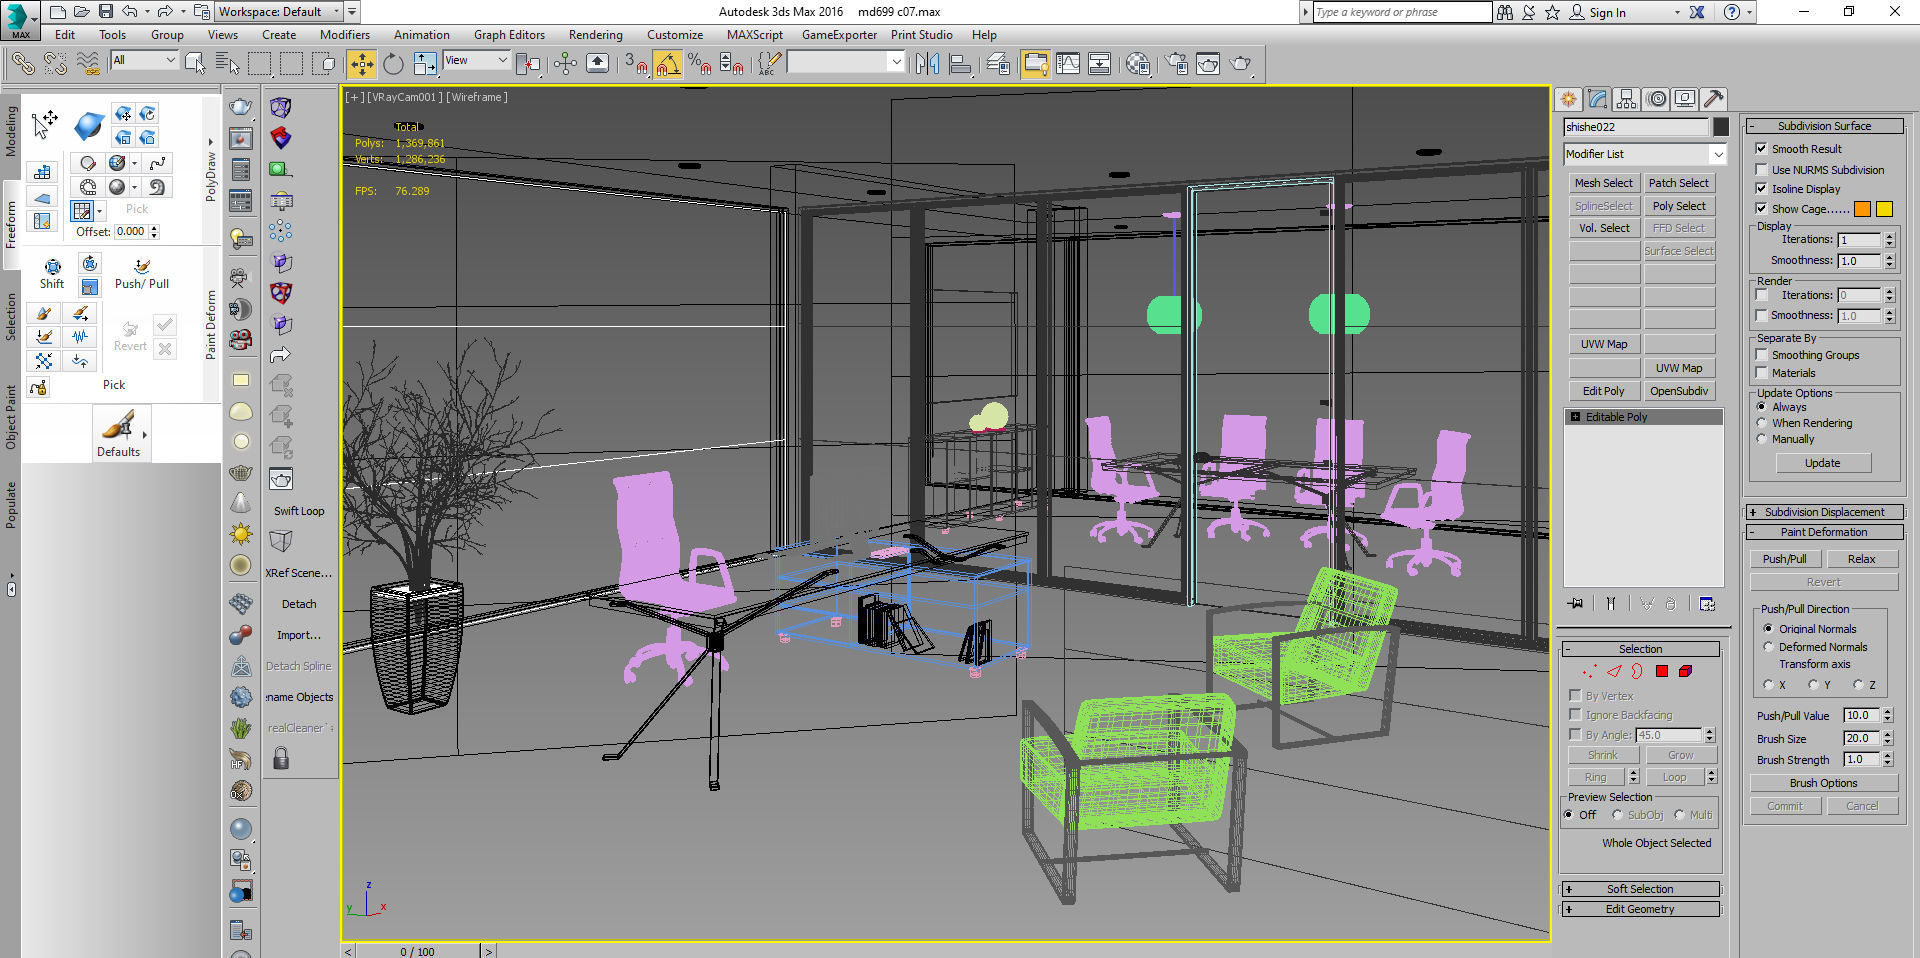This screenshot has width=1920, height=958.
Task: Toggle Isoline Display checkbox
Action: point(1761,189)
